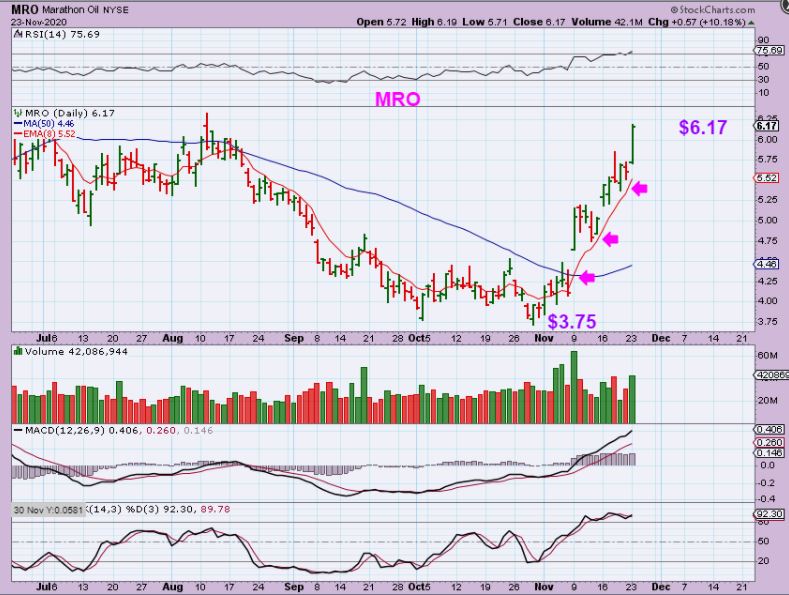
Task: Select the MA(50) 4.46 blue legend entry
Action: (x=44, y=124)
